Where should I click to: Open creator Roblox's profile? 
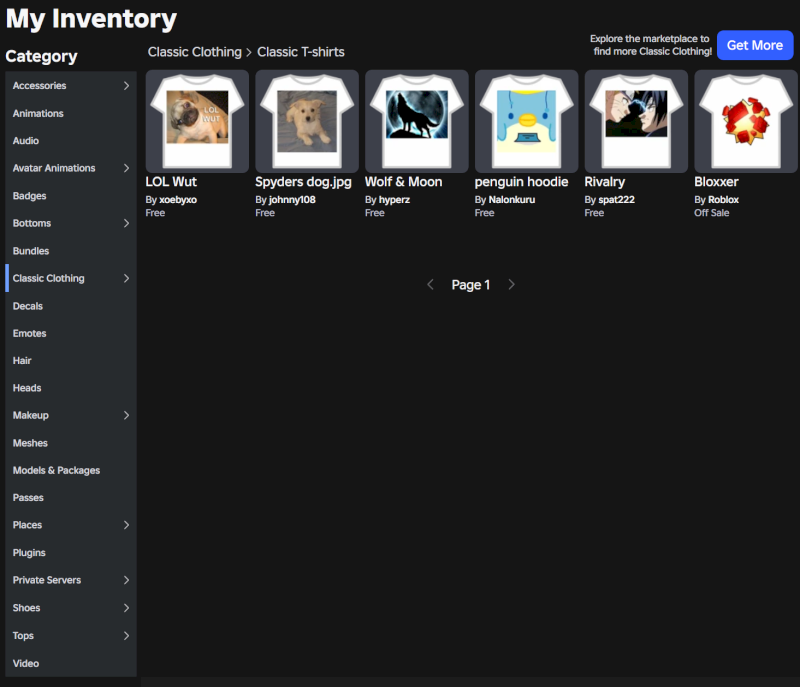[x=723, y=200]
